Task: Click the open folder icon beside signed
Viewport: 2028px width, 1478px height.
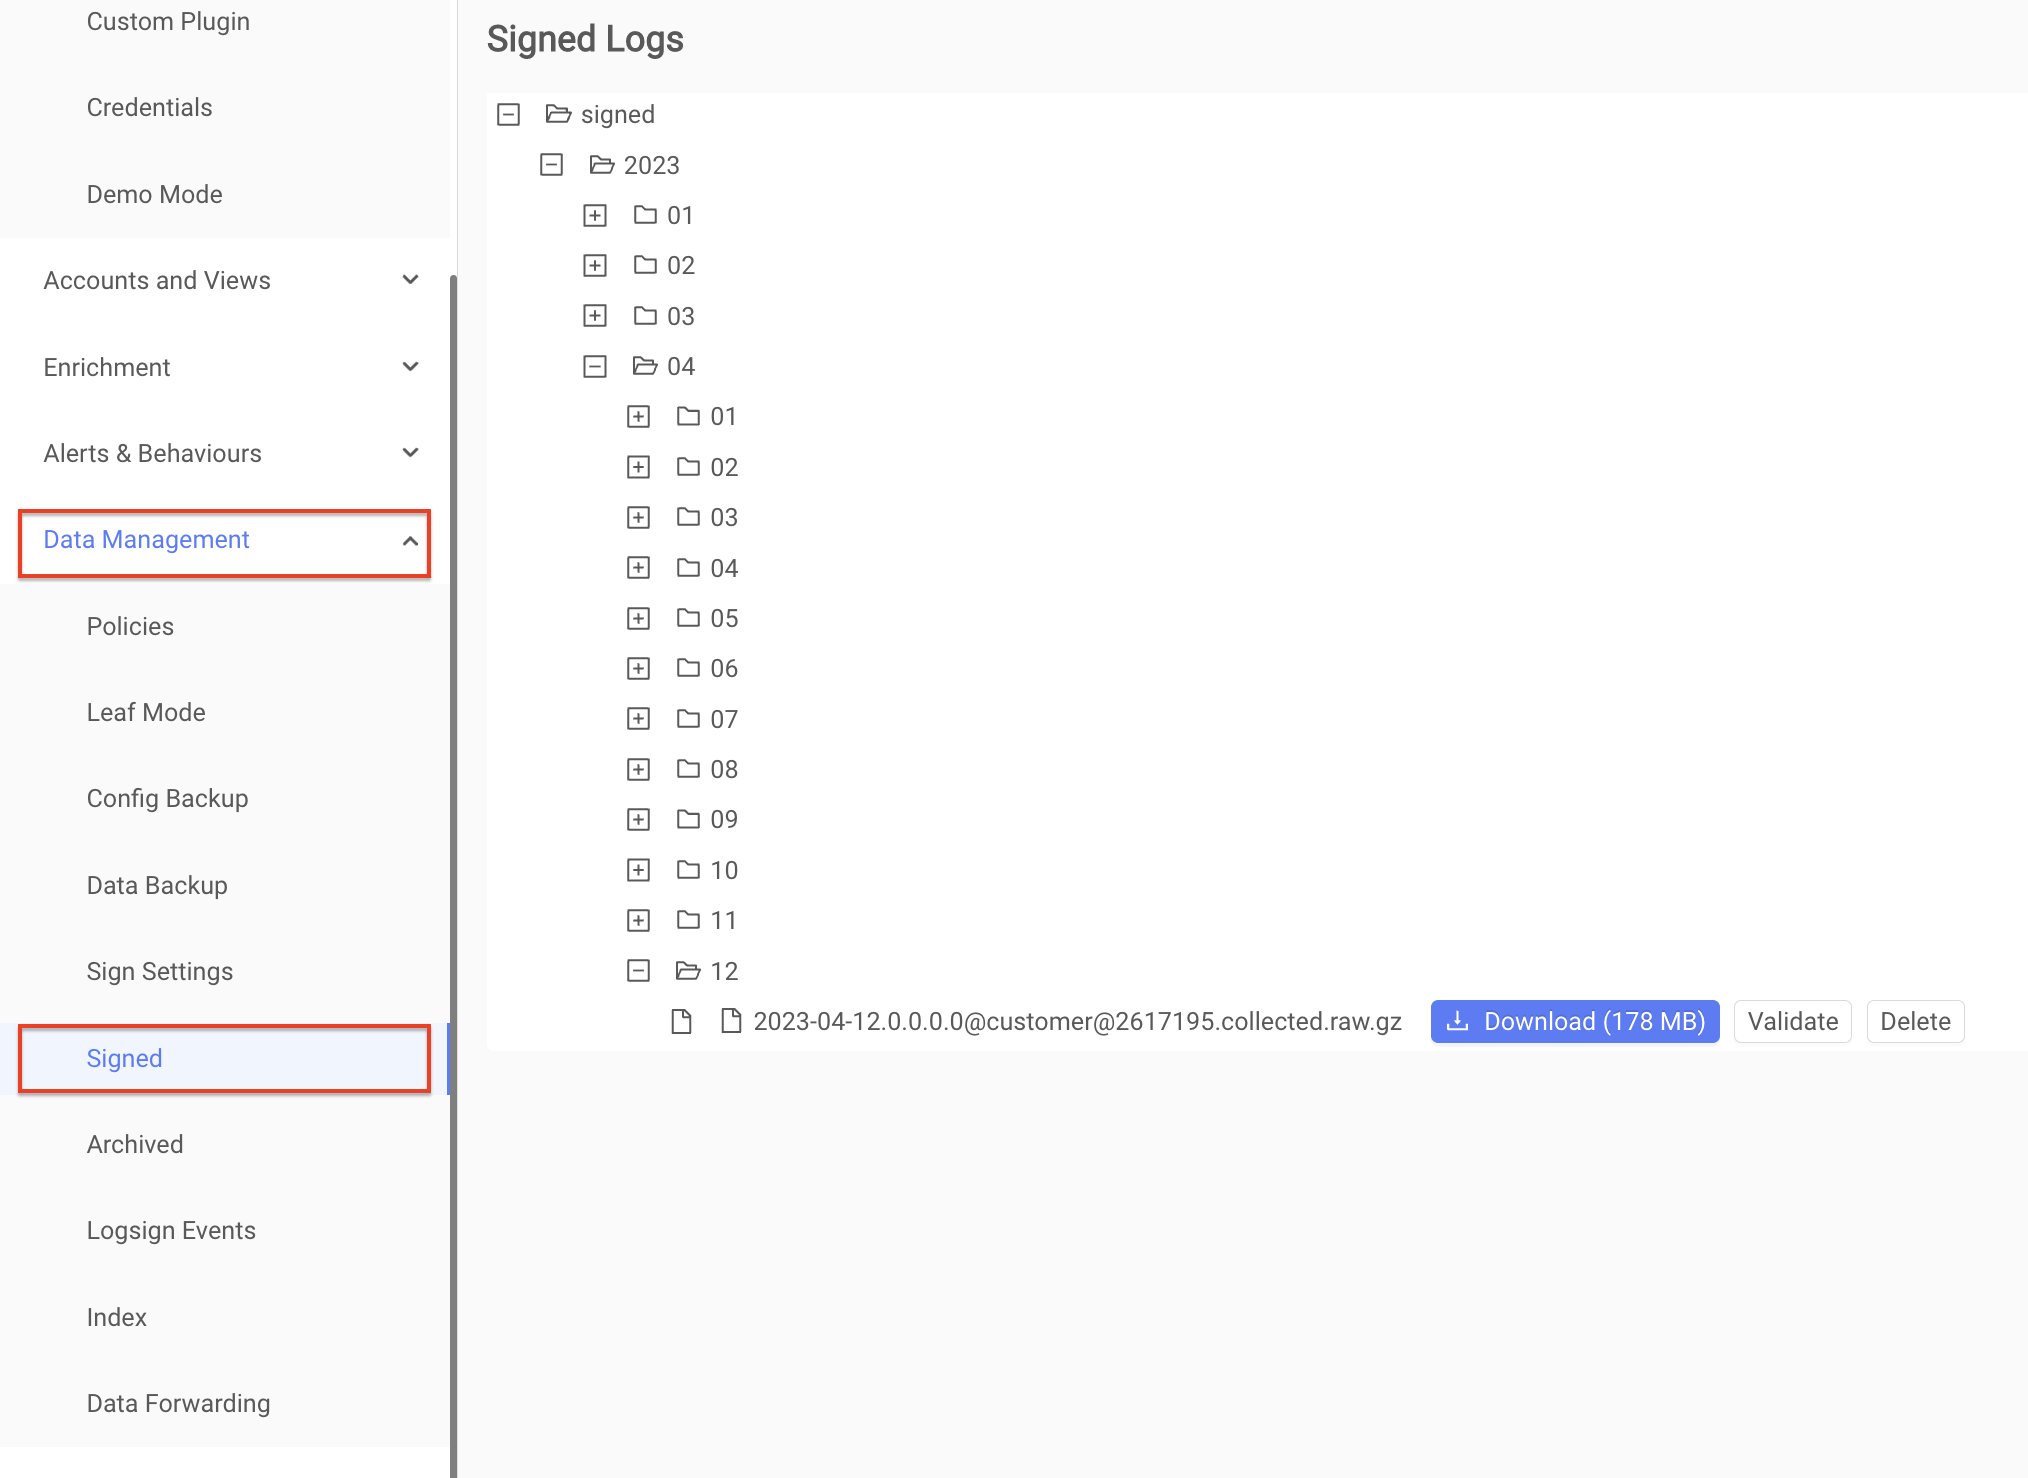Action: click(x=558, y=114)
